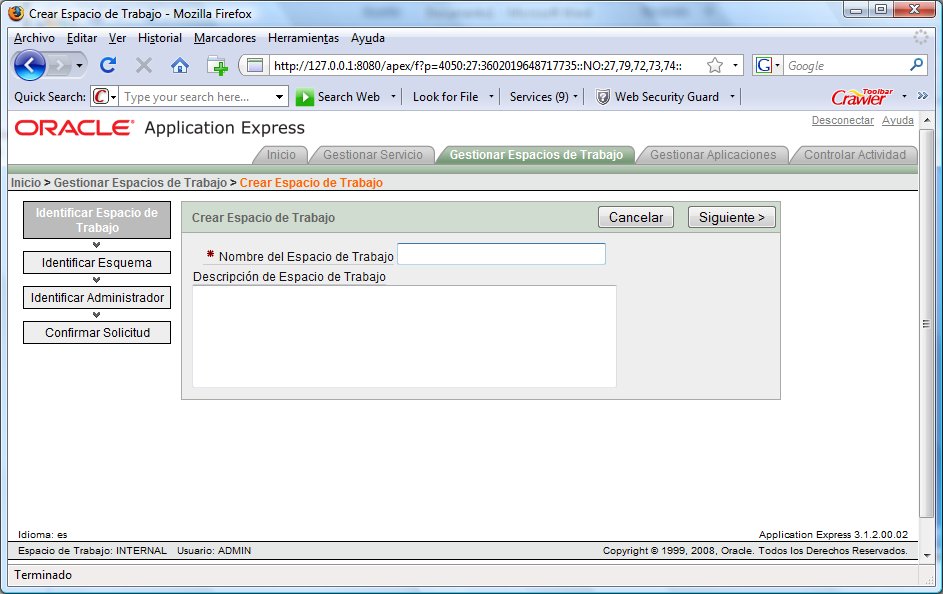Screen dimensions: 943x594
Task: Click the Google search engine icon
Action: [x=764, y=65]
